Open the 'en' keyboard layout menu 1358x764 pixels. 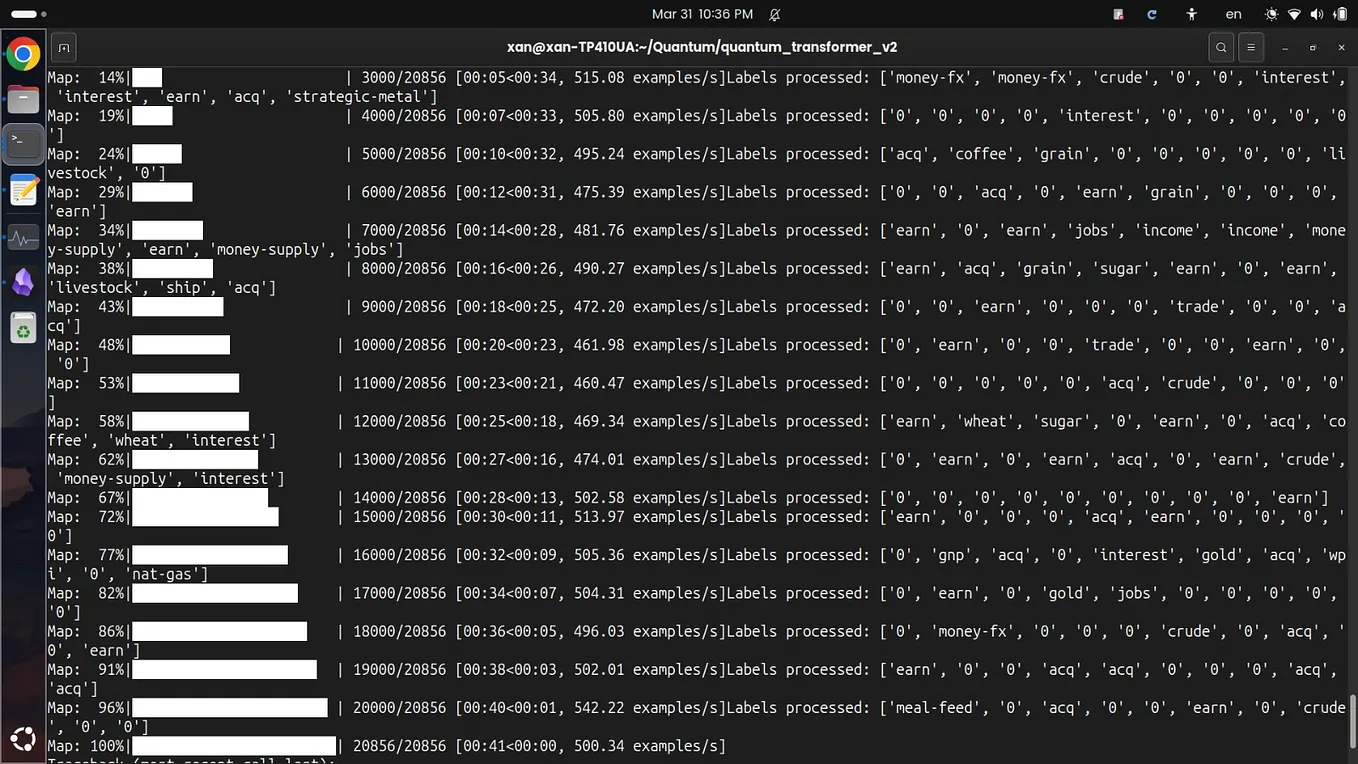coord(1233,14)
